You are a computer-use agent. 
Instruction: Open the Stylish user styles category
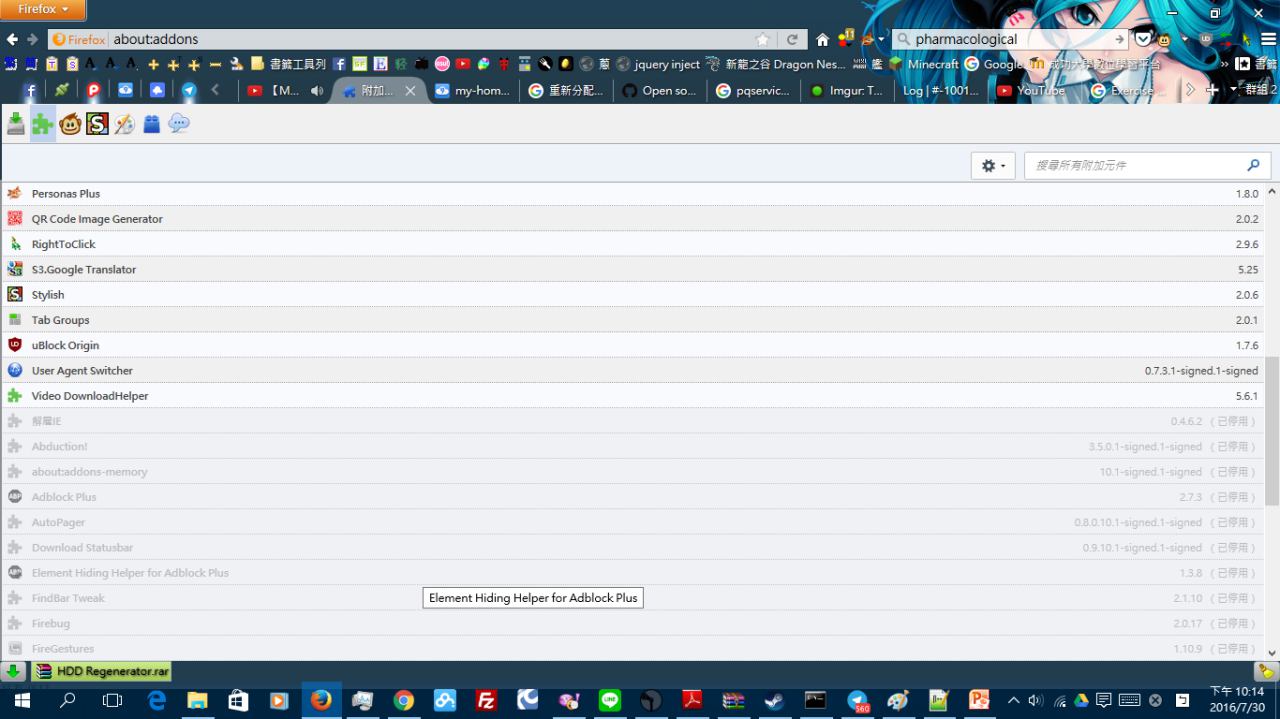(97, 124)
